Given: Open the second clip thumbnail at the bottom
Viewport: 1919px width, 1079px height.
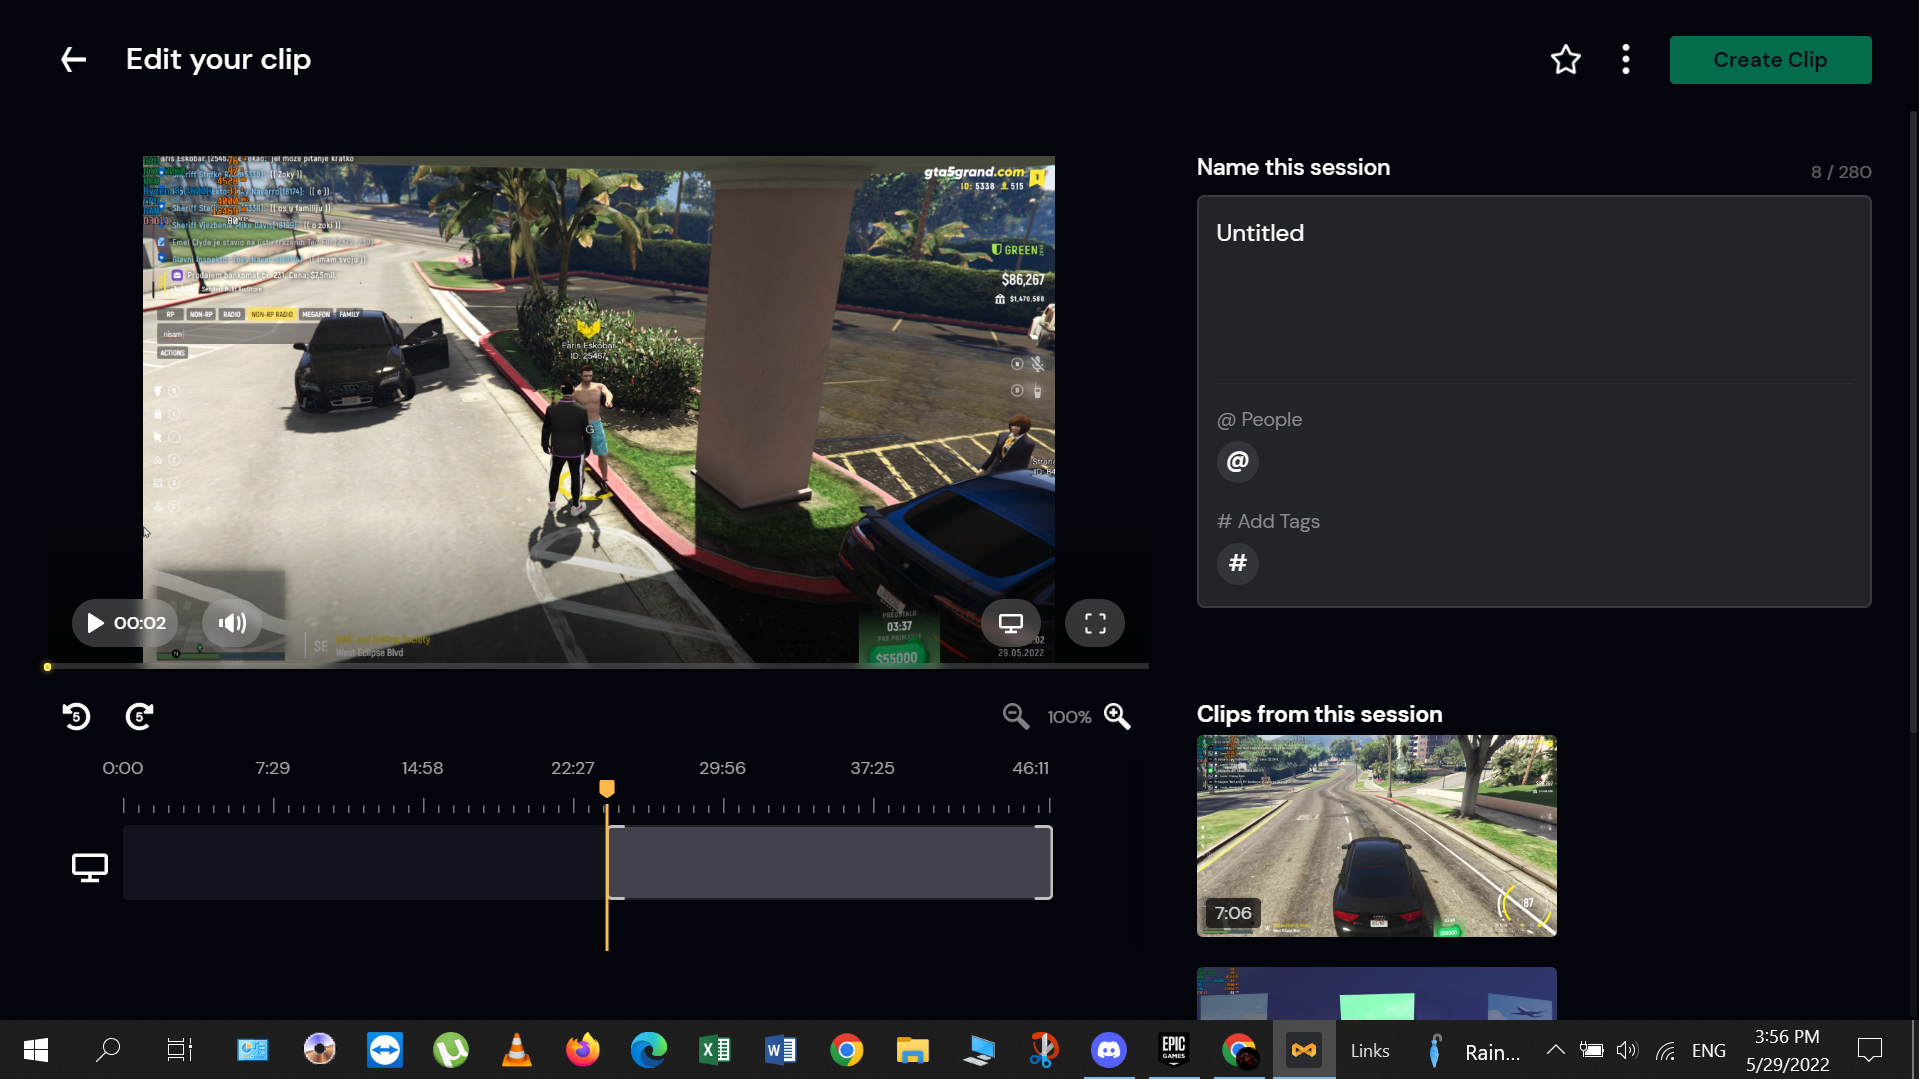Looking at the screenshot, I should [1377, 993].
